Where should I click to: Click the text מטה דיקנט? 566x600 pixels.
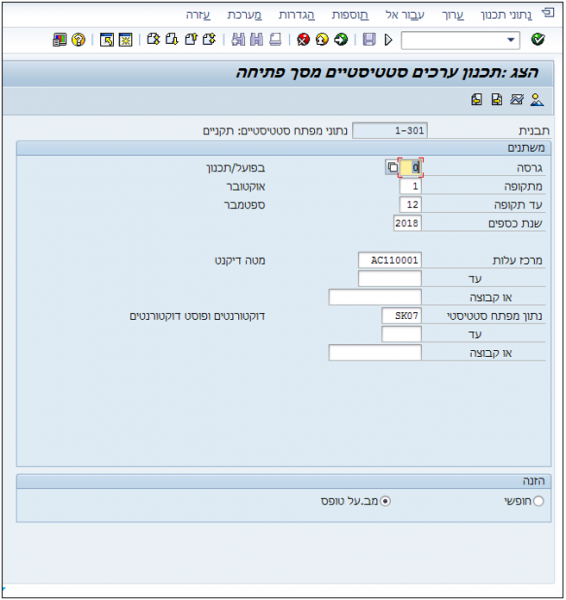click(x=240, y=261)
